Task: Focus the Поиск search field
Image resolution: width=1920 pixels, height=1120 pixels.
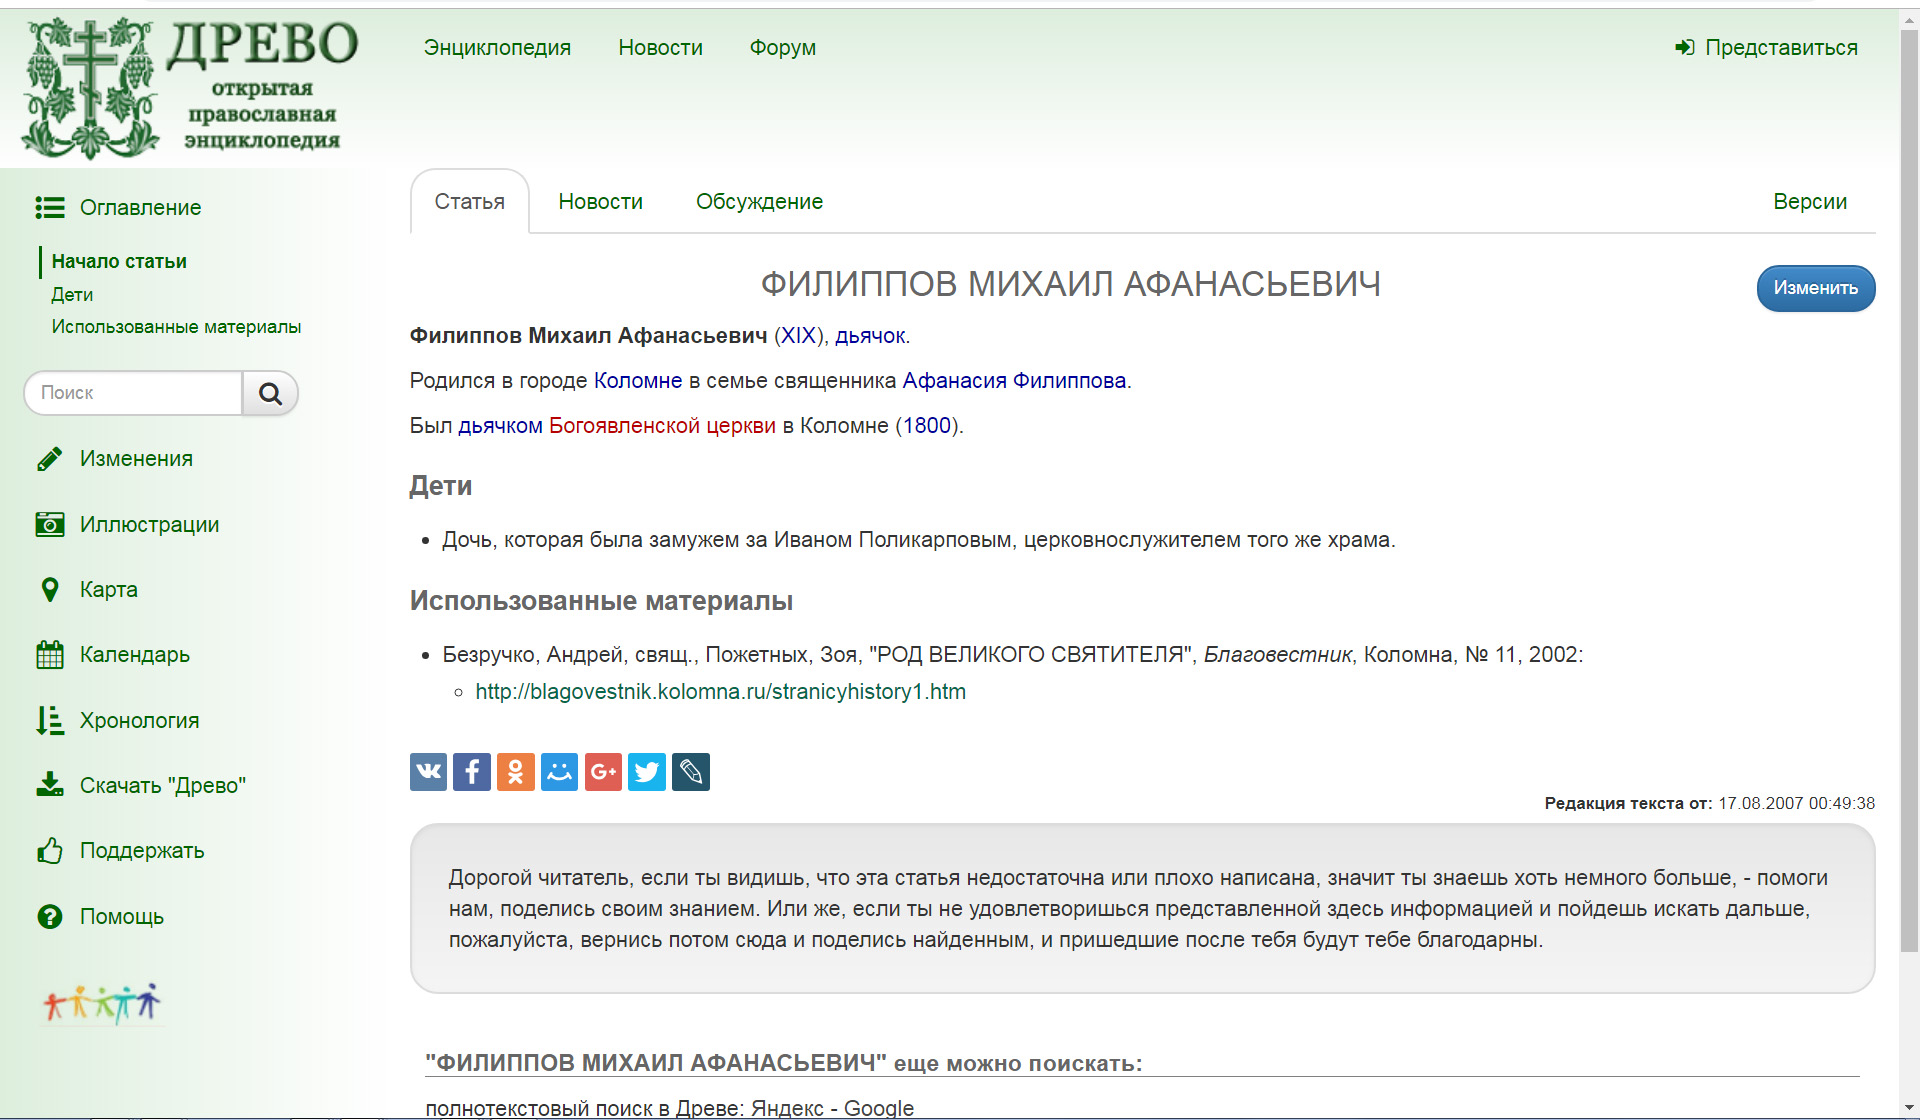Action: tap(133, 393)
